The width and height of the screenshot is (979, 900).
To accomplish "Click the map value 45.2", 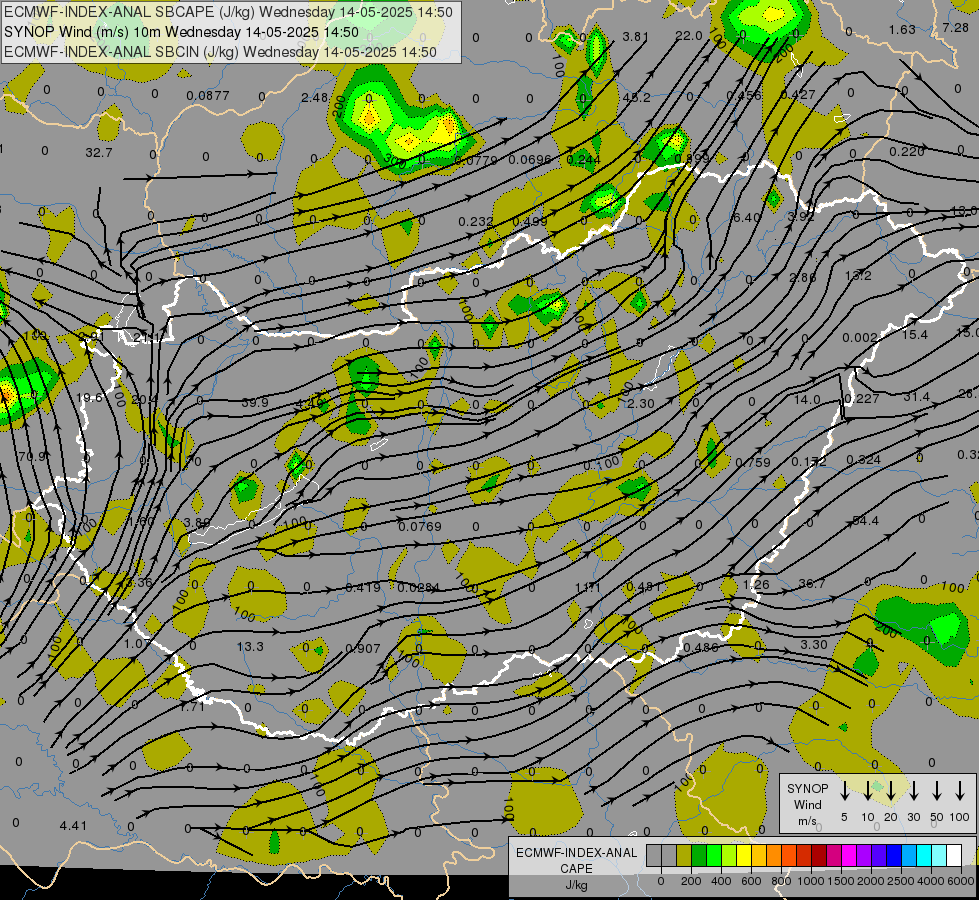I will pos(636,97).
